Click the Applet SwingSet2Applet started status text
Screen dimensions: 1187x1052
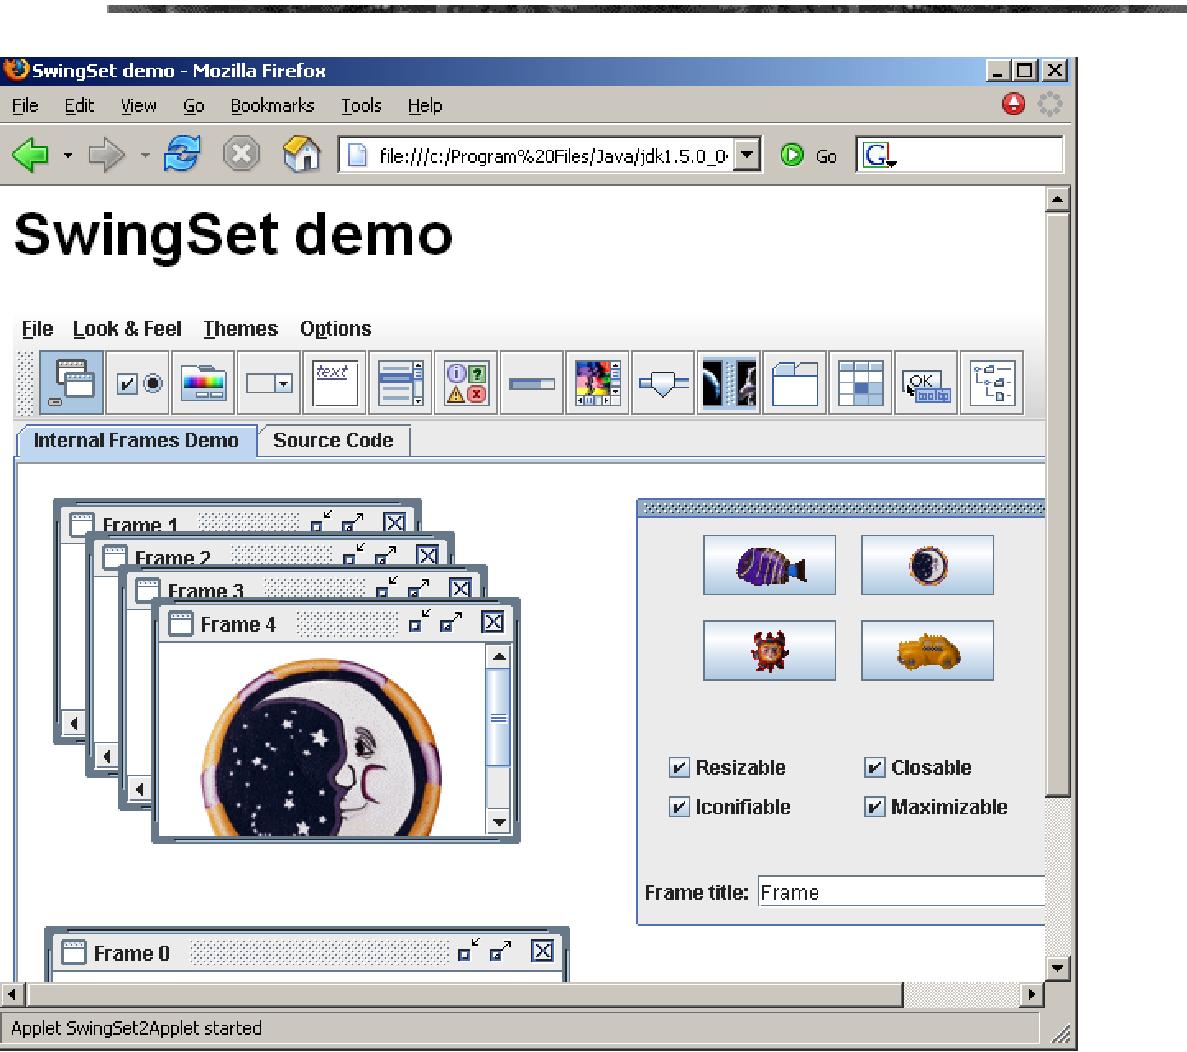click(136, 1028)
